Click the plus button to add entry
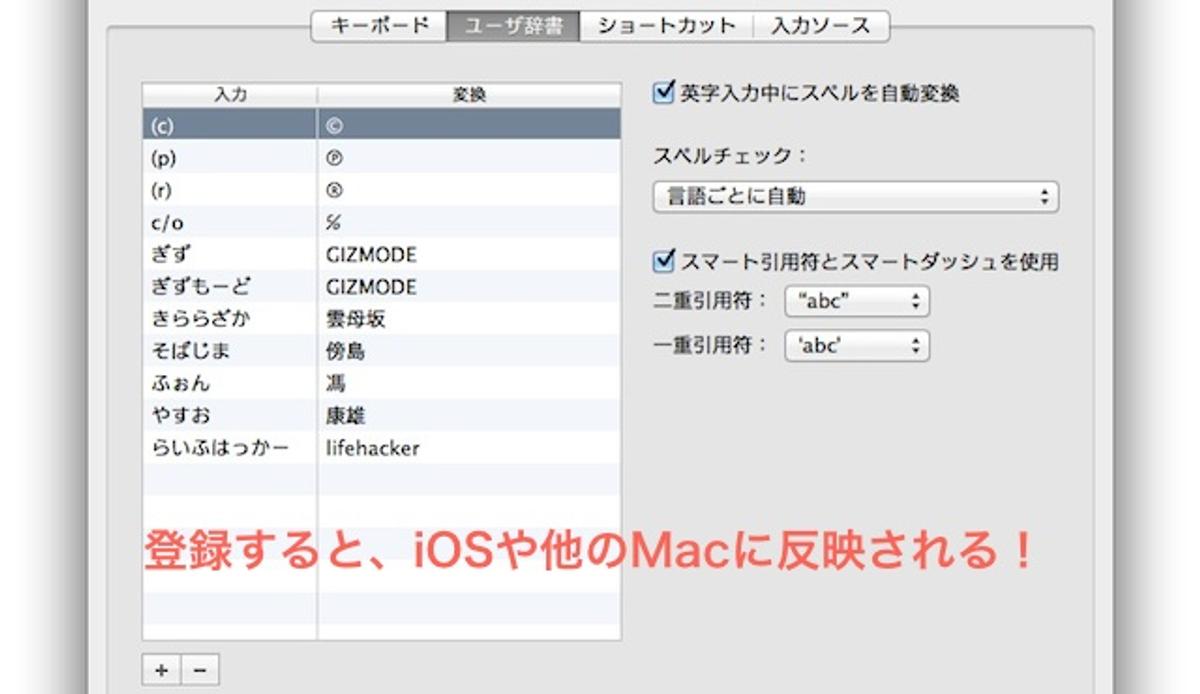 point(162,670)
